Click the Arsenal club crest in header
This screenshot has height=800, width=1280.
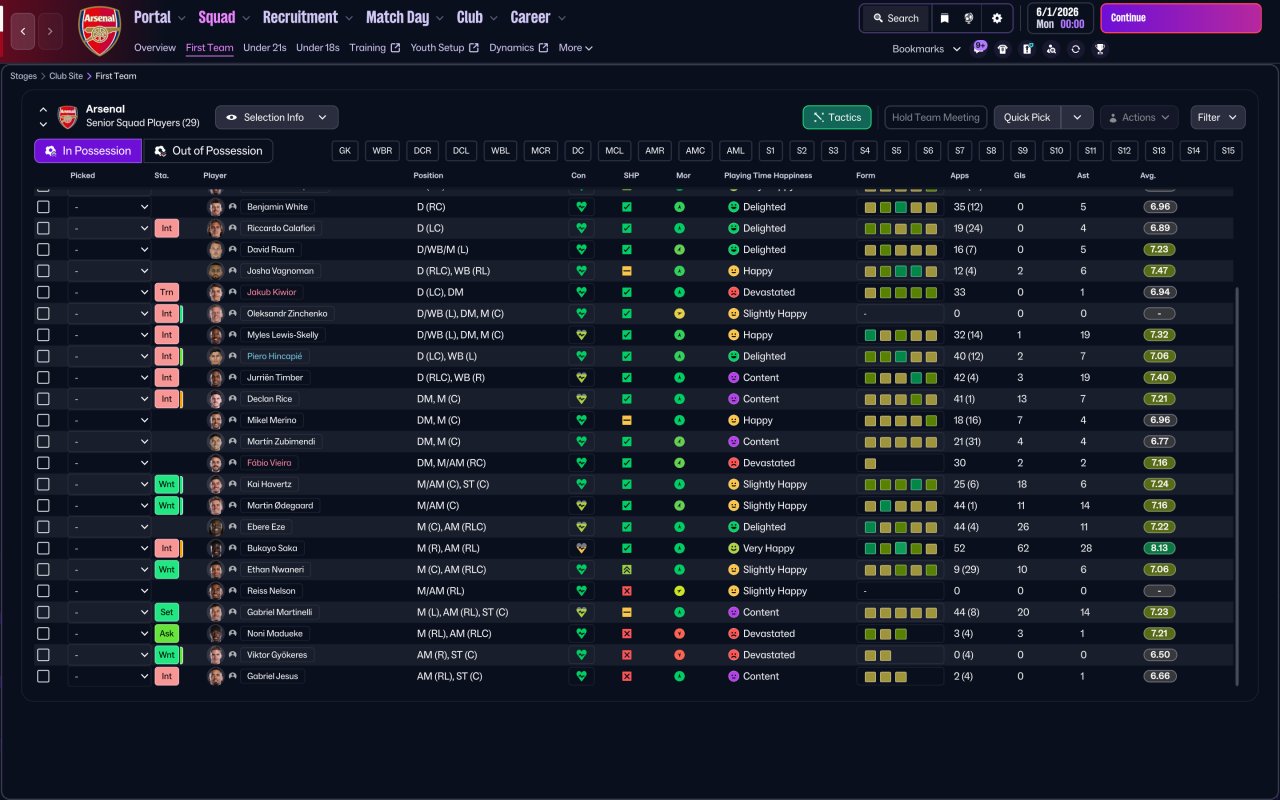click(x=99, y=31)
